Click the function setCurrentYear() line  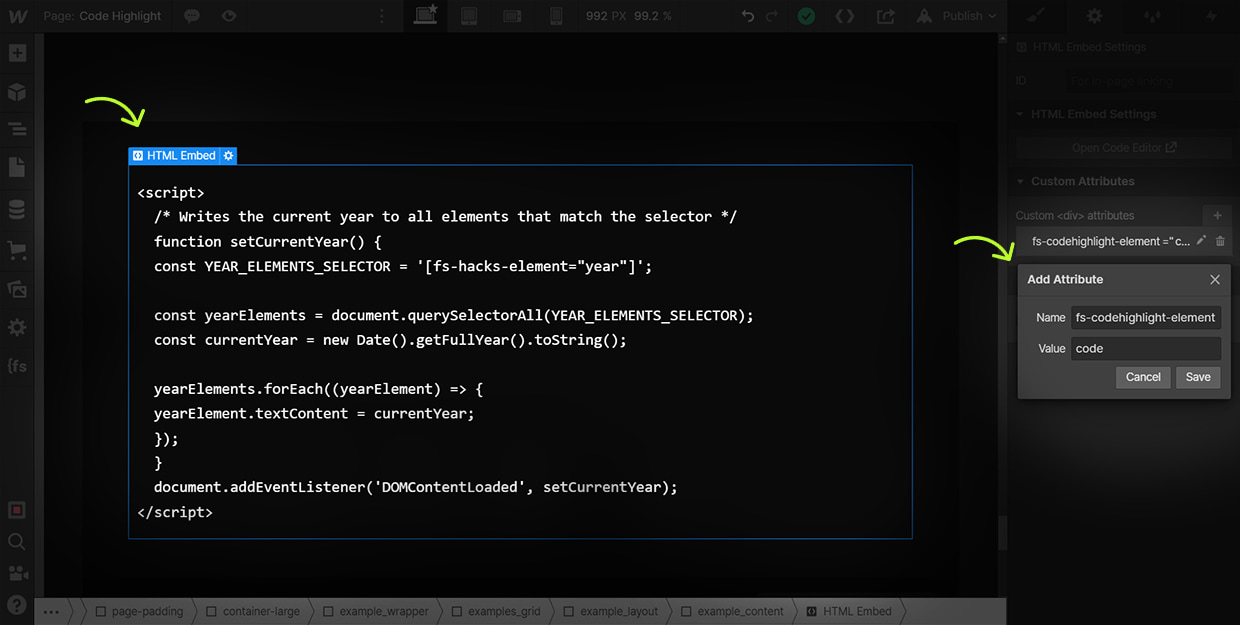click(x=268, y=241)
